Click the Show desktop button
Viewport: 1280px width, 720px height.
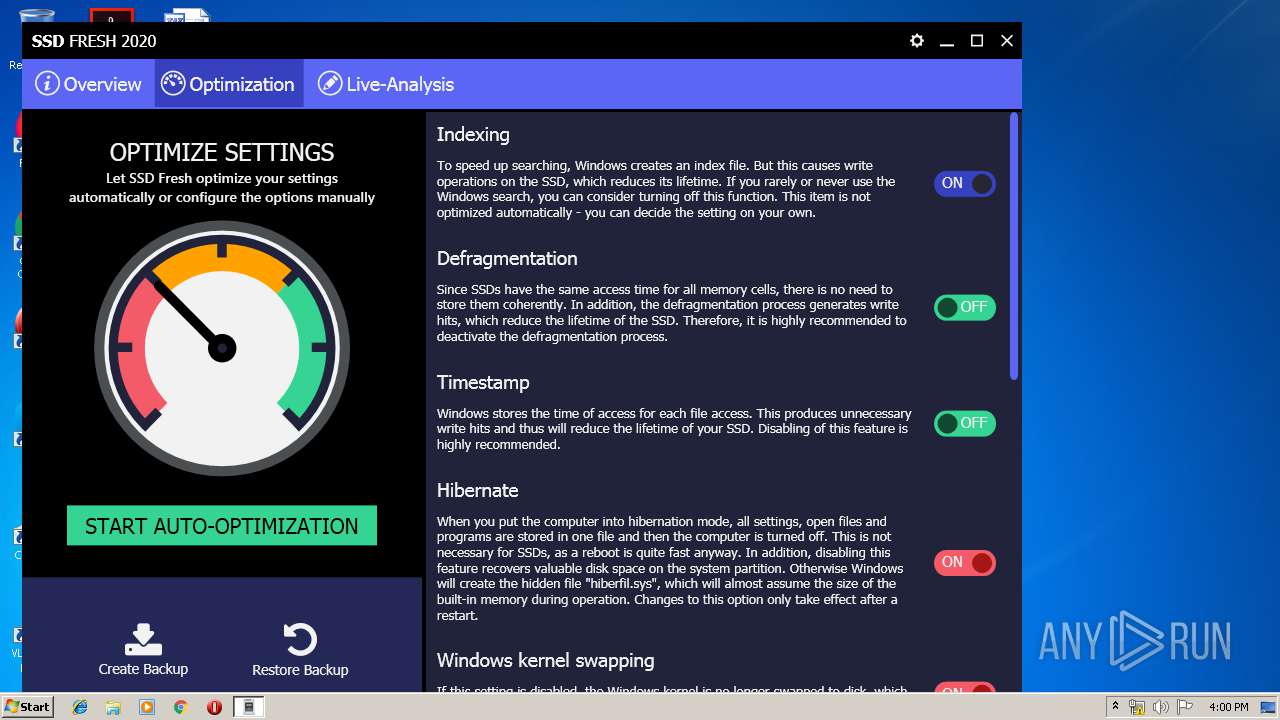[1270, 707]
